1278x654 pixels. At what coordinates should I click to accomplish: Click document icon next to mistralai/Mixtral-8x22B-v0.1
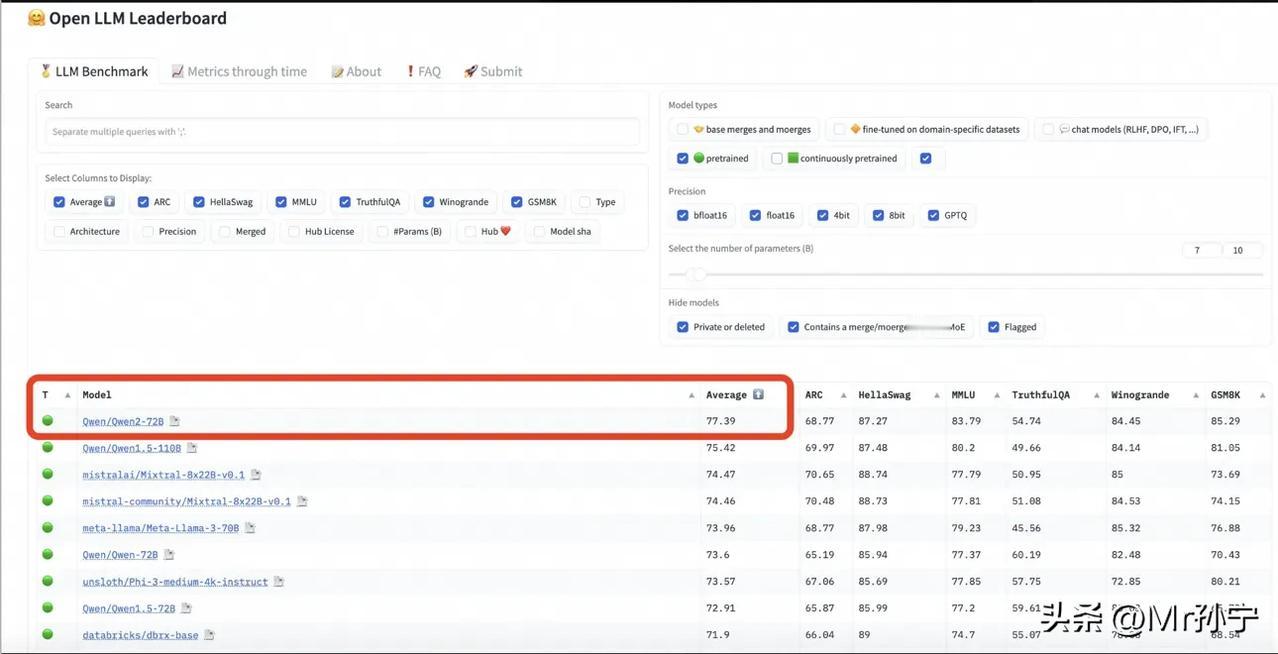256,475
